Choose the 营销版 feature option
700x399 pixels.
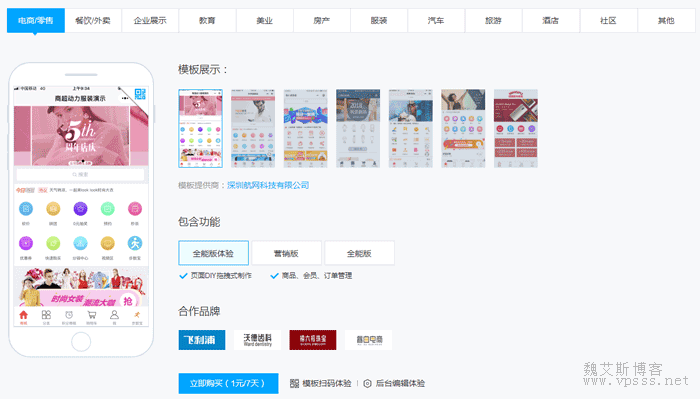(x=286, y=253)
